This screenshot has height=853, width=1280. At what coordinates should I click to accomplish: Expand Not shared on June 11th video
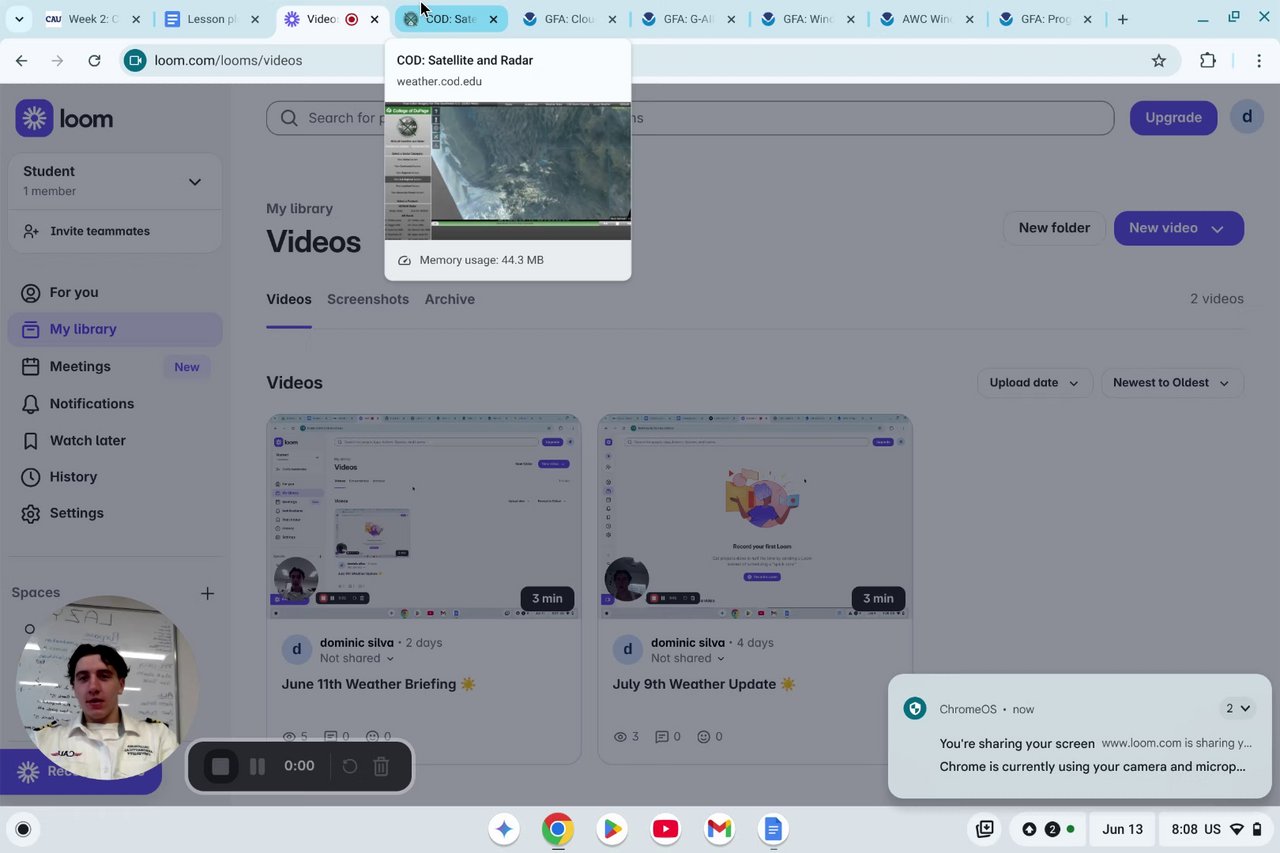click(357, 658)
